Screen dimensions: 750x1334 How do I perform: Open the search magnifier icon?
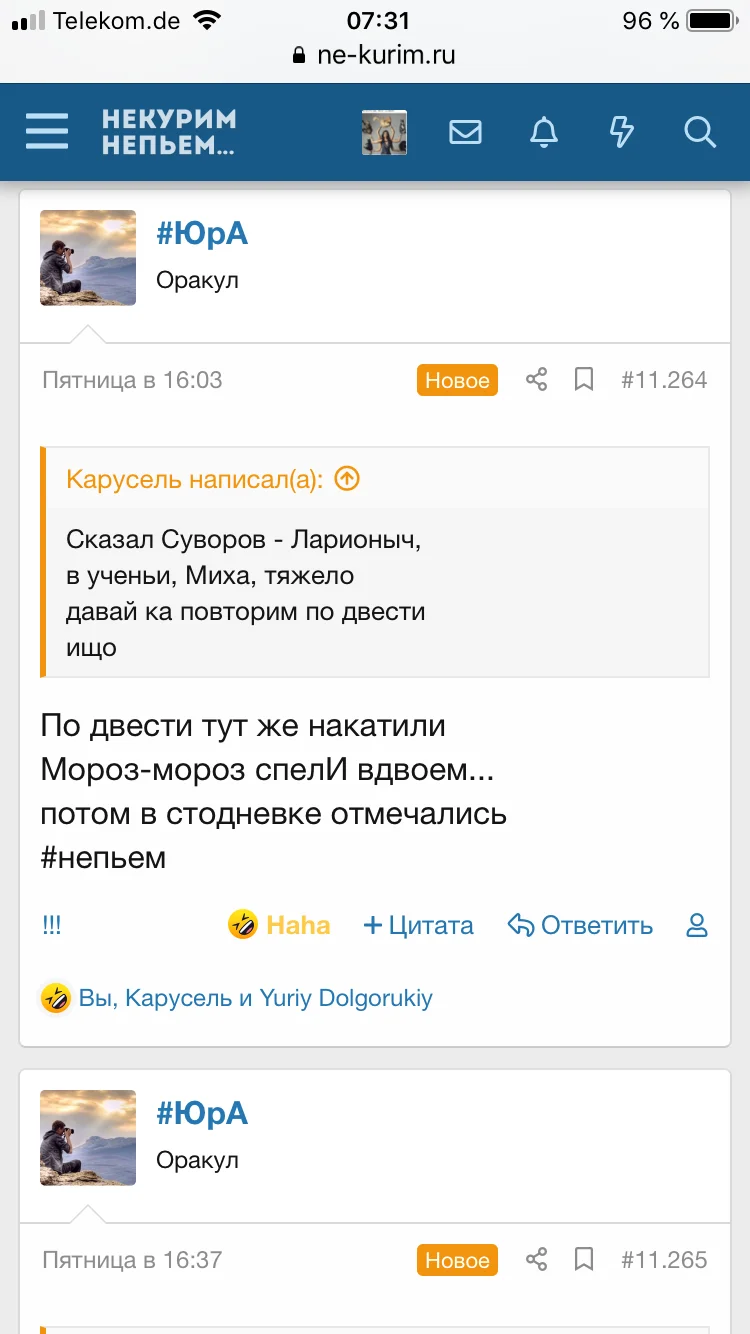699,131
